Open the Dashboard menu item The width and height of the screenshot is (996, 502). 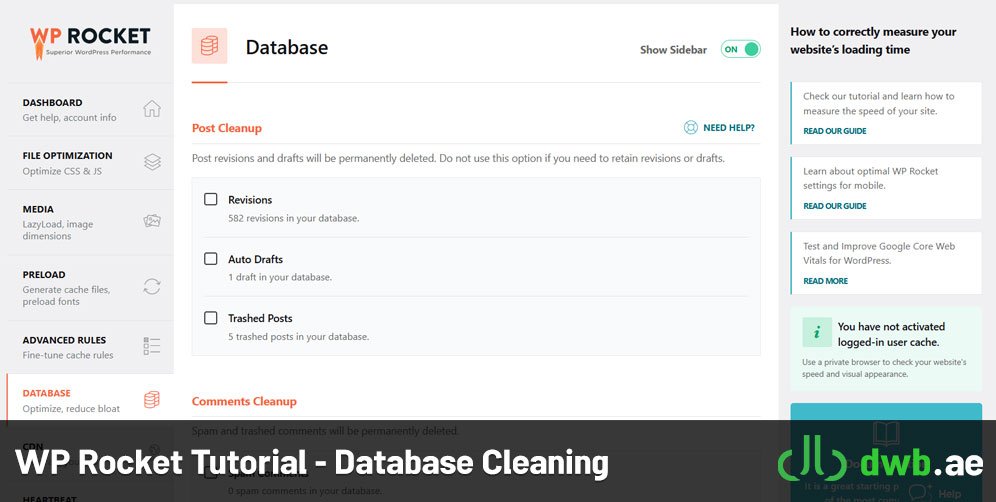point(90,109)
